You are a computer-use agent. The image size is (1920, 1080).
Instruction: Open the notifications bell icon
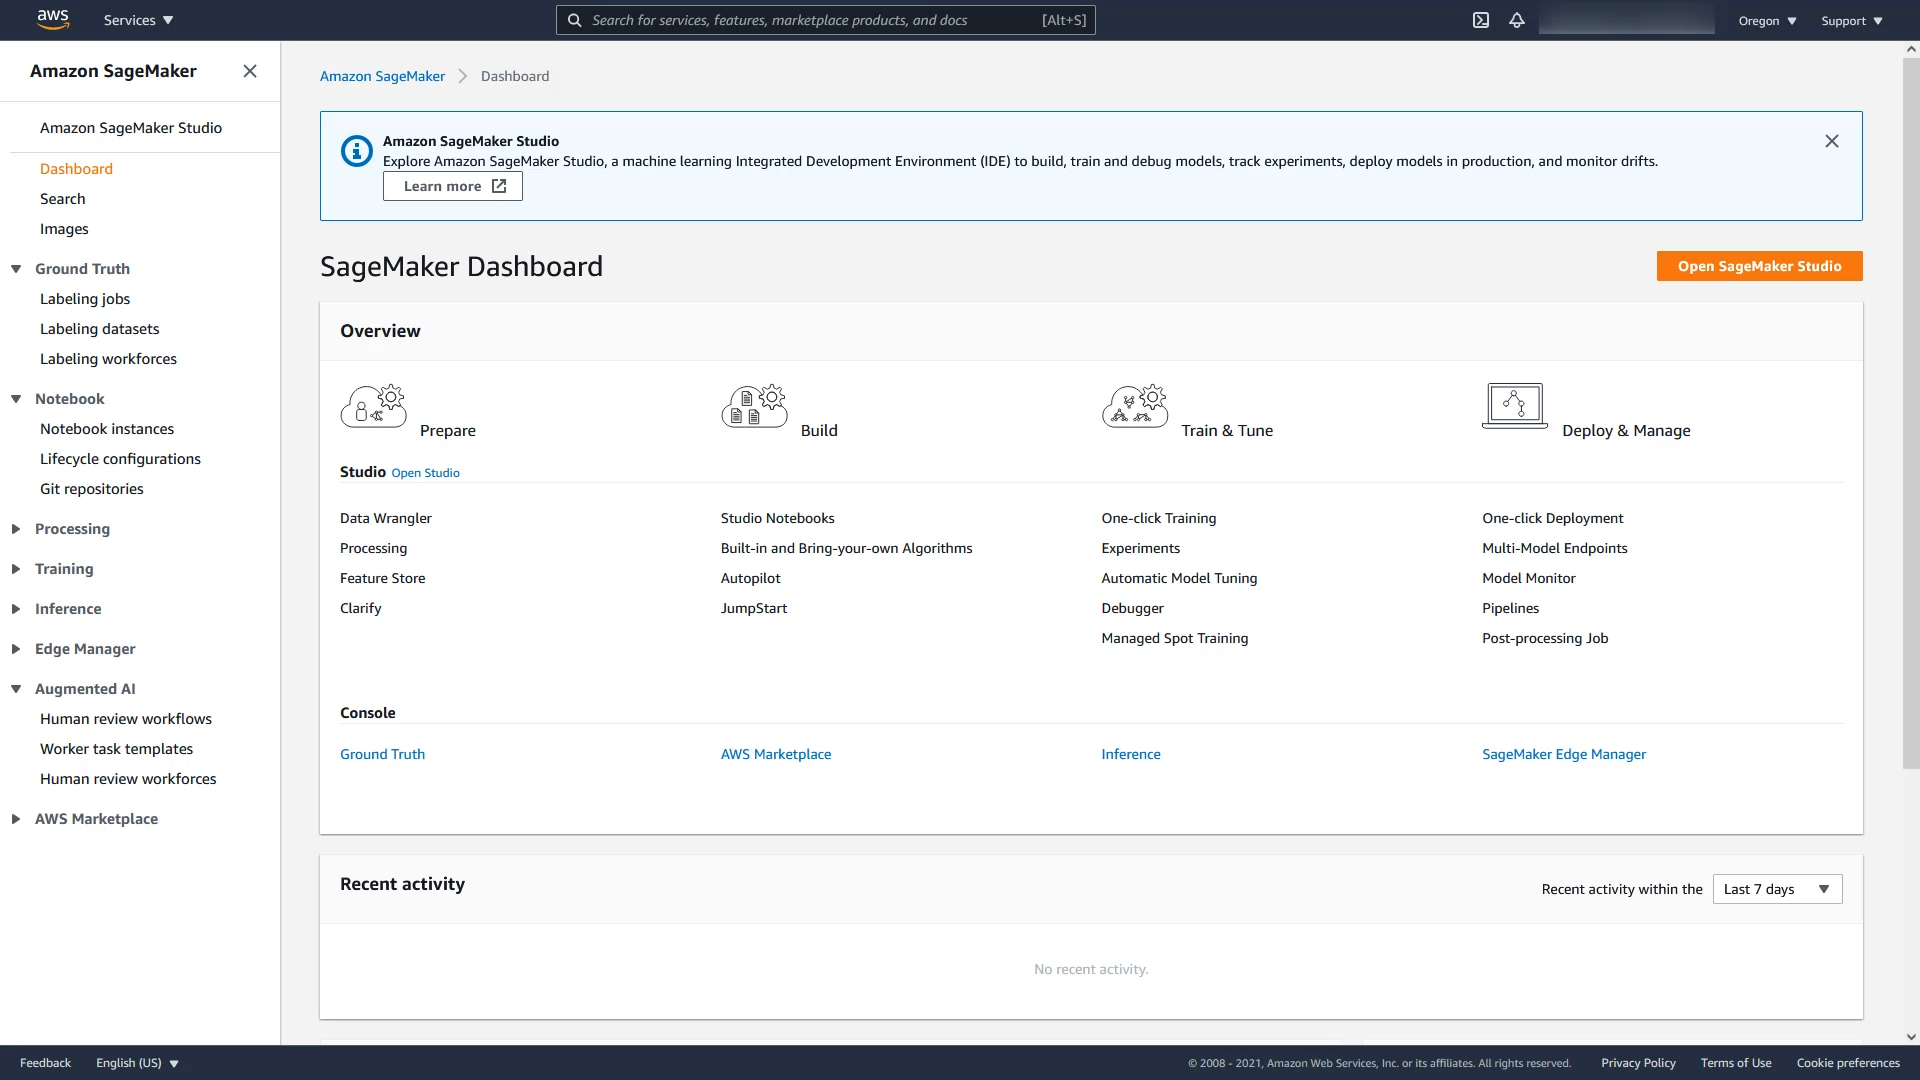(1517, 20)
